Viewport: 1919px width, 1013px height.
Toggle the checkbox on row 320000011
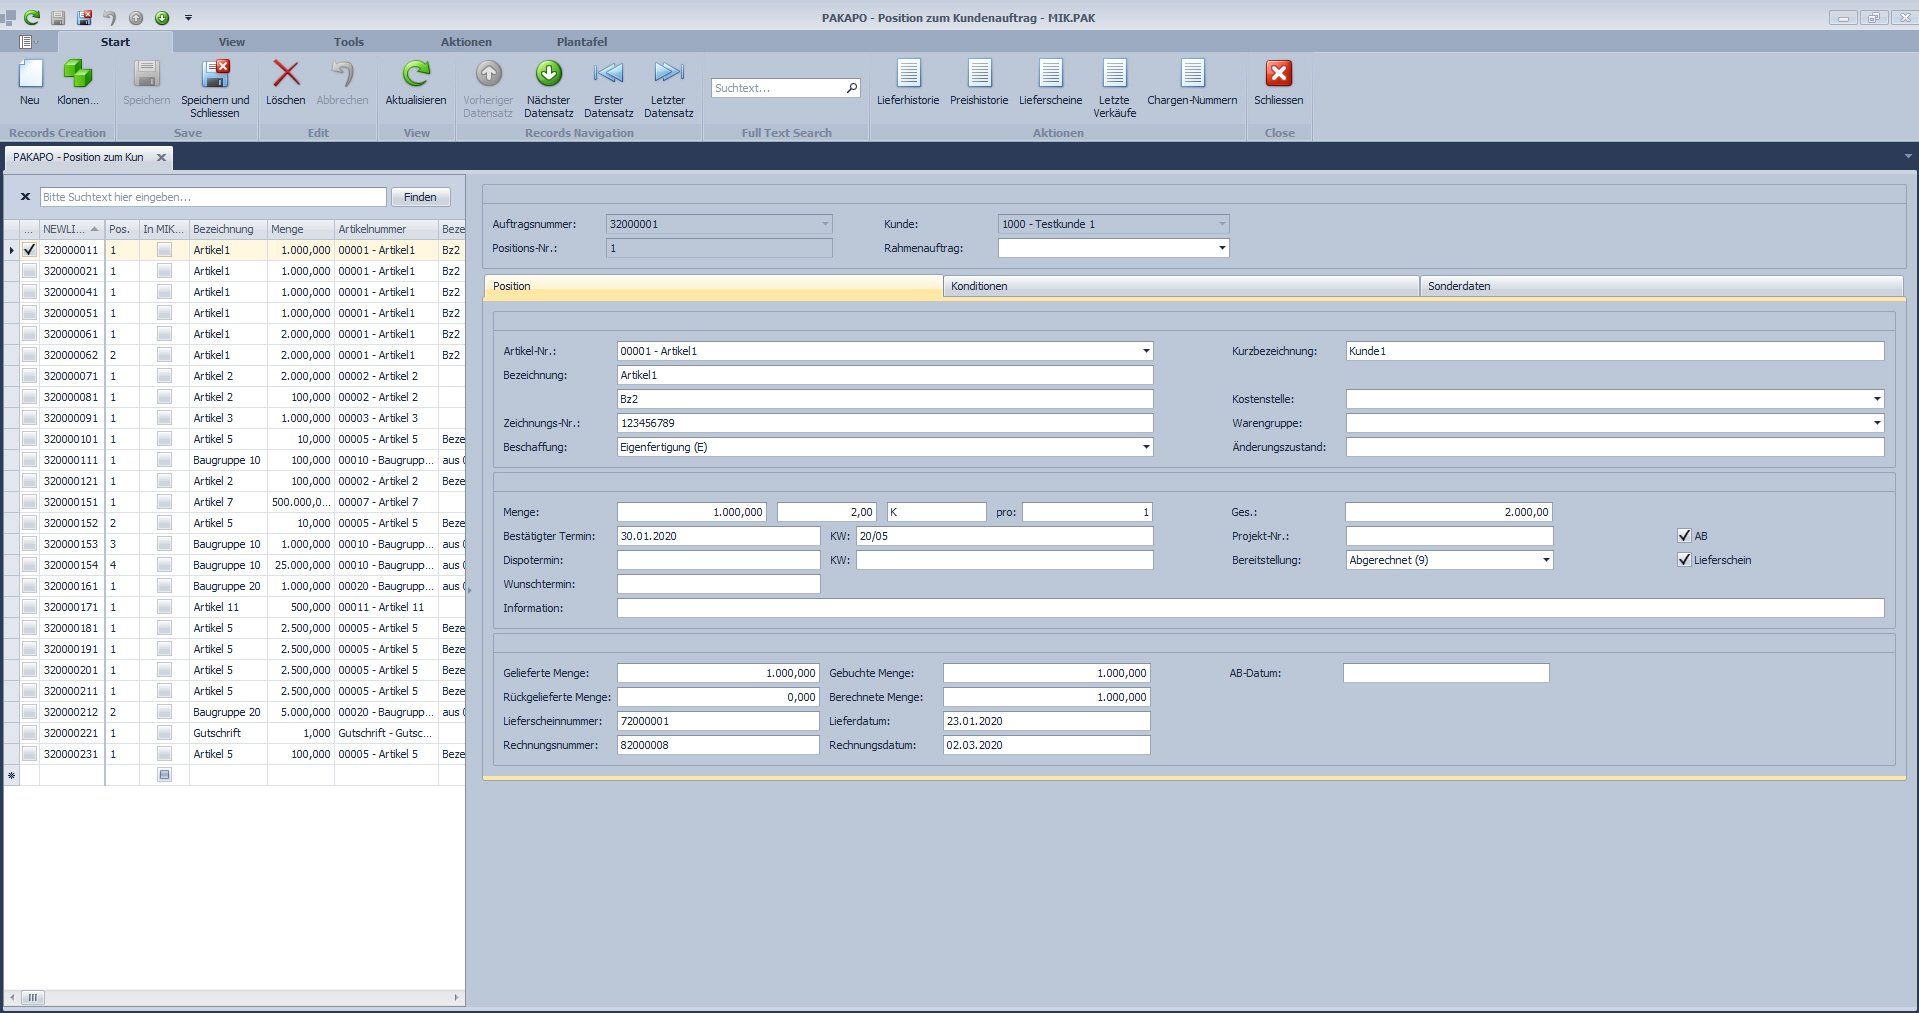point(29,250)
